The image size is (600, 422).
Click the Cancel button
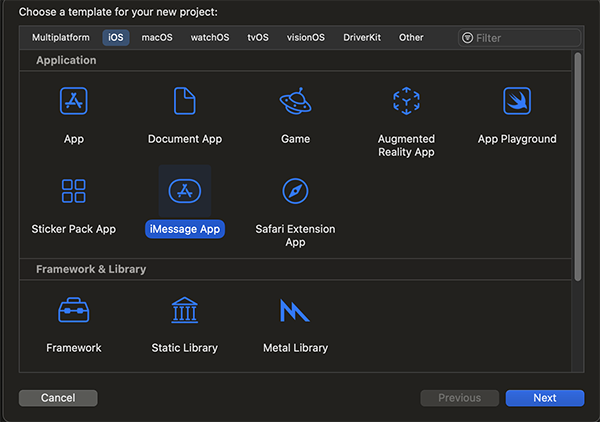click(58, 398)
